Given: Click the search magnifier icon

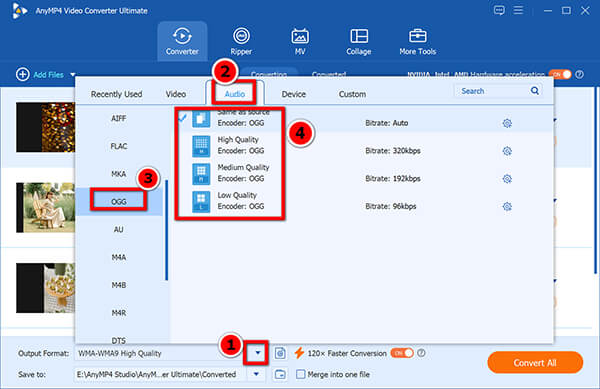Looking at the screenshot, I should point(535,91).
